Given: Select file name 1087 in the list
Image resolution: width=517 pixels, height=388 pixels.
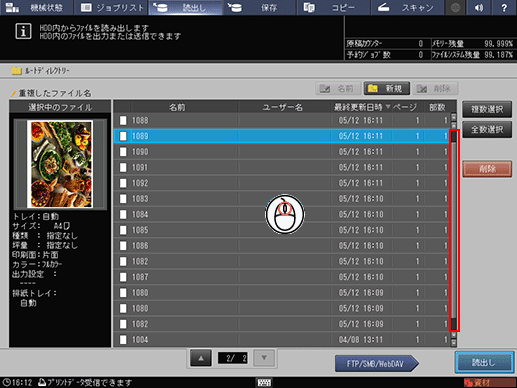Looking at the screenshot, I should 140,277.
